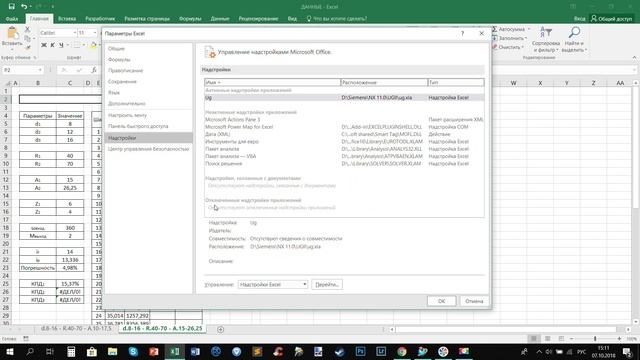Select Панель быстрого доступа category
Image resolution: width=640 pixels, height=360 pixels.
point(148,127)
